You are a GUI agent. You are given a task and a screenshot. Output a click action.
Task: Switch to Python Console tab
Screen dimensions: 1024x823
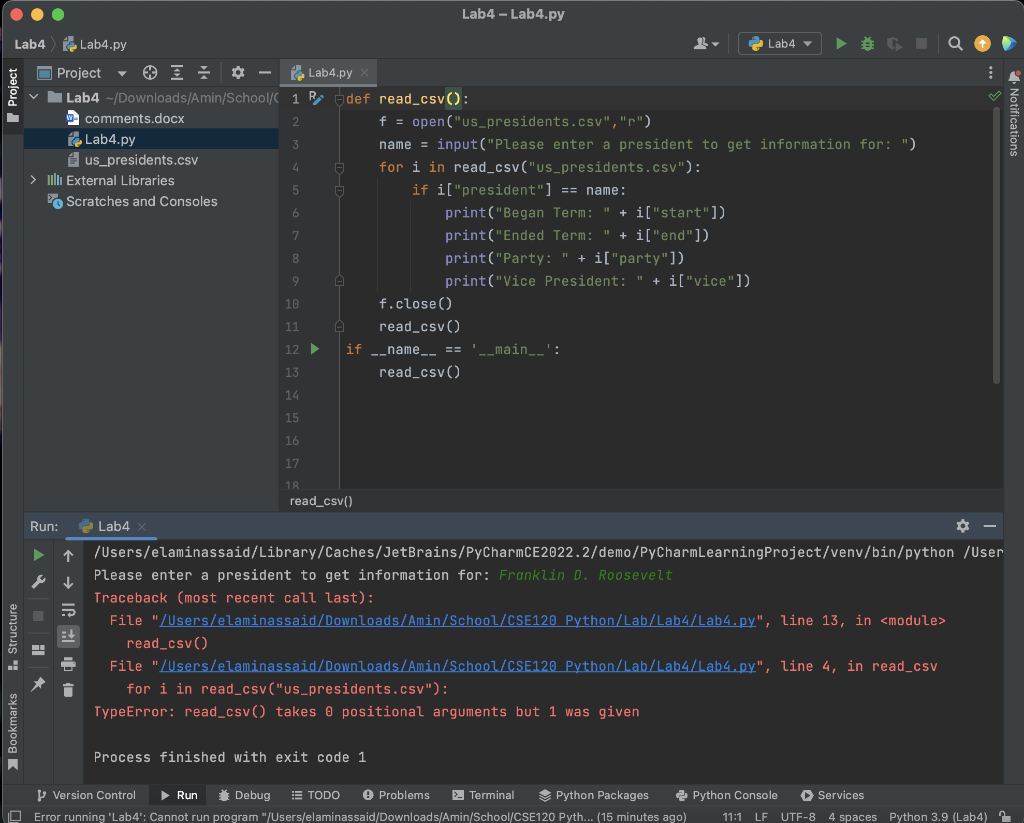(726, 795)
